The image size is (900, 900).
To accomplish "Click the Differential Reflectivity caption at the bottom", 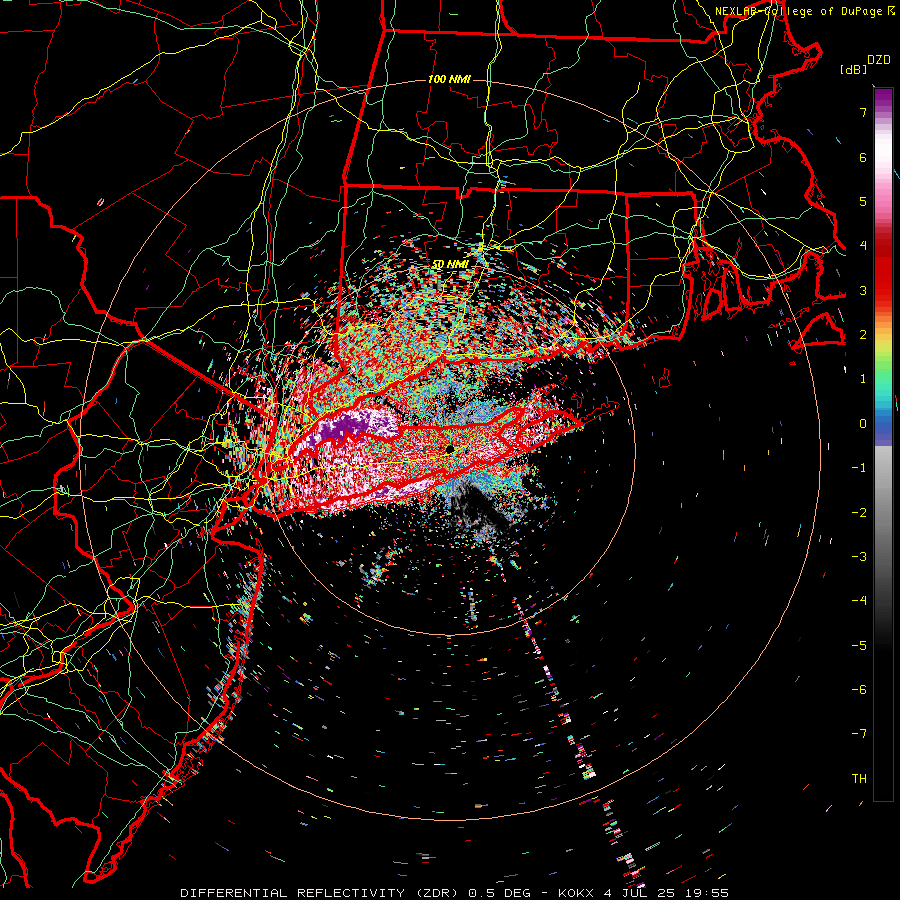I will (455, 893).
